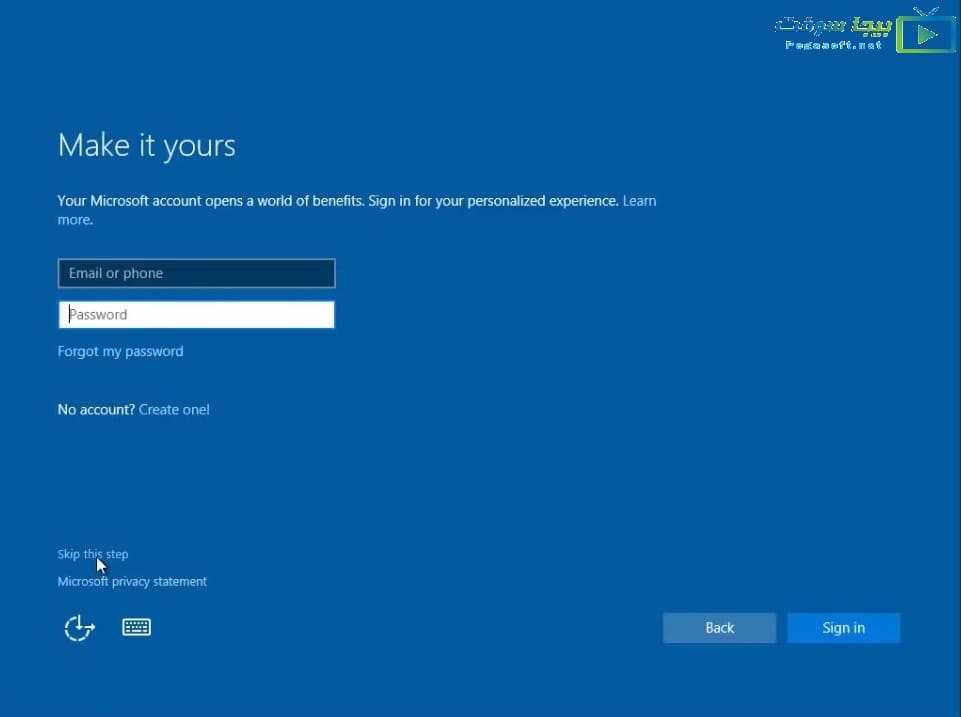
Task: Choose Skip this step
Action: 93,554
